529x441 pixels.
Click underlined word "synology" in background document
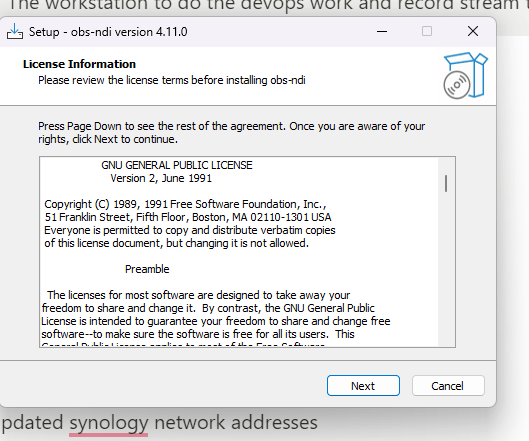click(x=109, y=423)
